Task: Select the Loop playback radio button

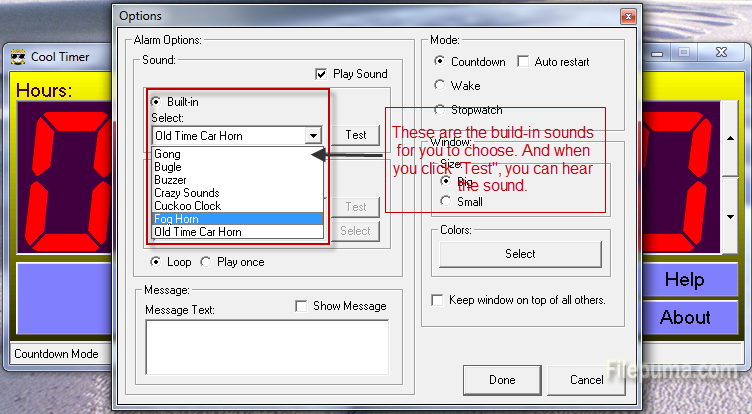Action: click(x=156, y=262)
